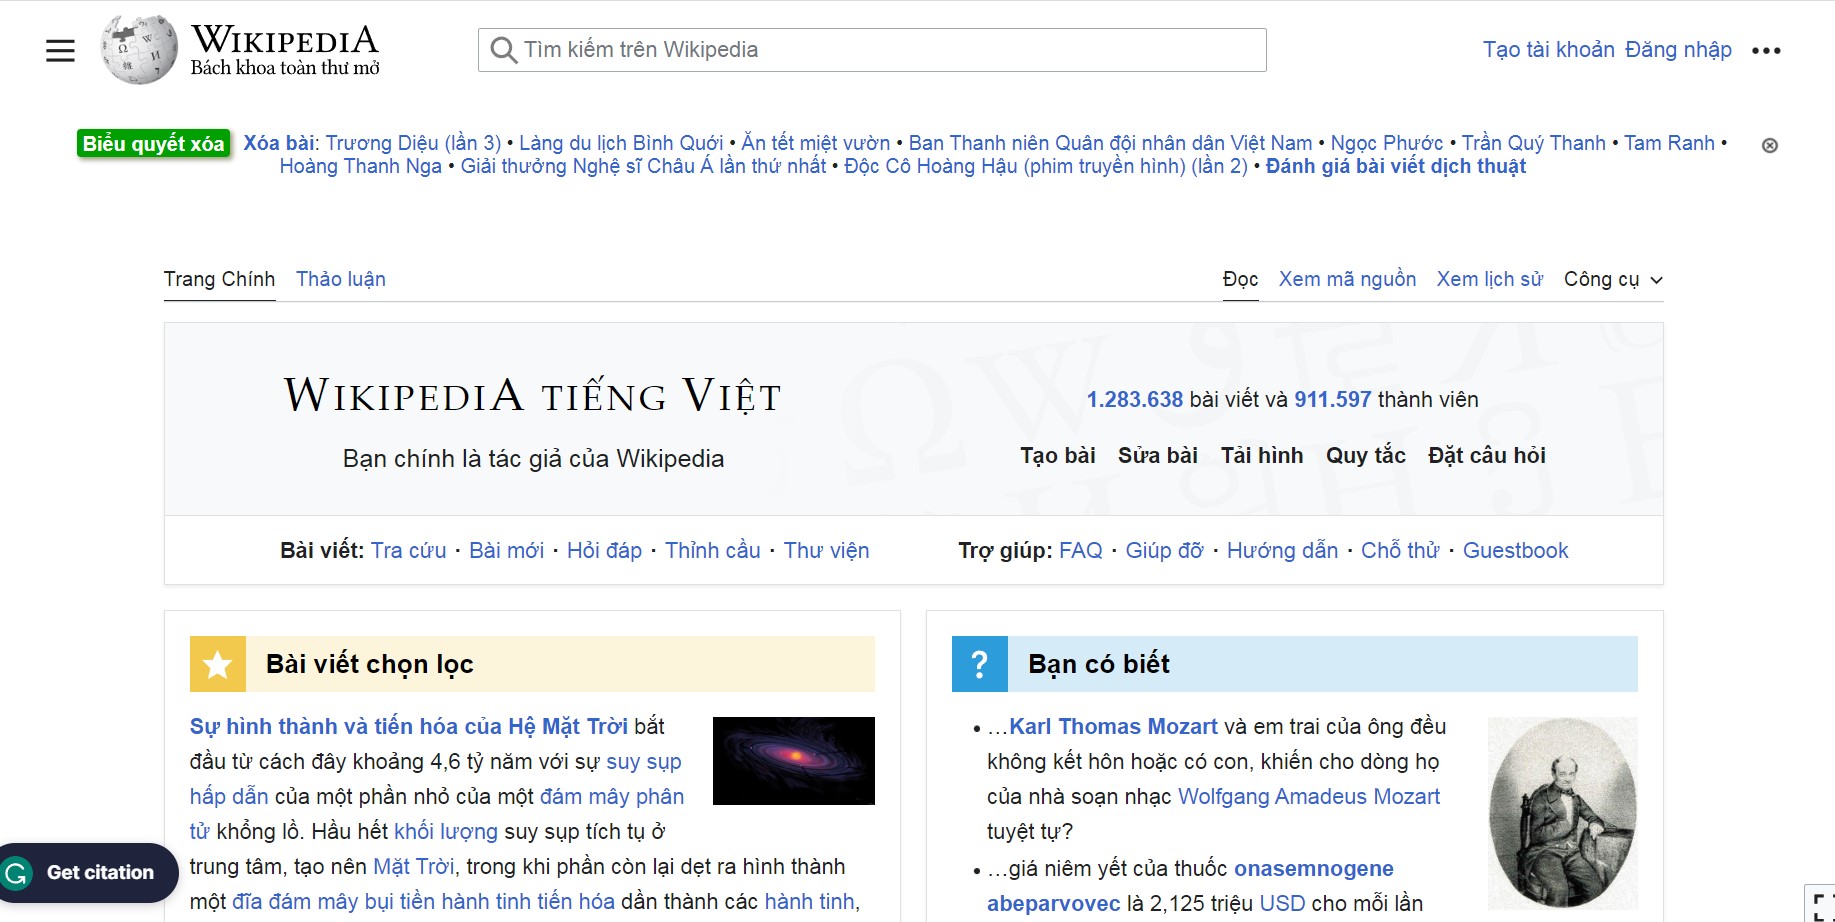Click the search magnifier icon
This screenshot has height=922, width=1835.
click(x=503, y=50)
